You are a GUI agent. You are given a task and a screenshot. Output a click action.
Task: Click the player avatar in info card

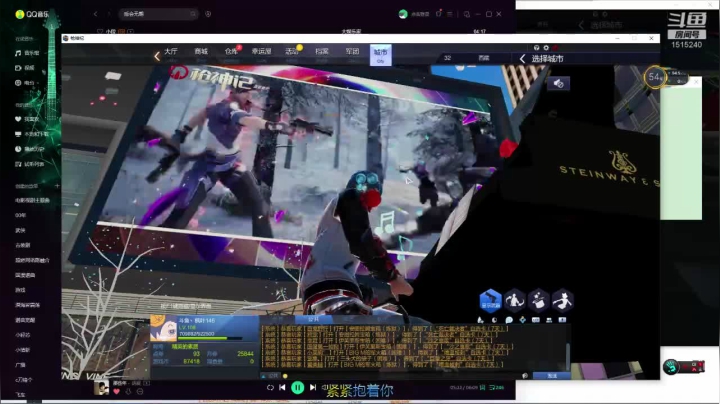pyautogui.click(x=163, y=328)
